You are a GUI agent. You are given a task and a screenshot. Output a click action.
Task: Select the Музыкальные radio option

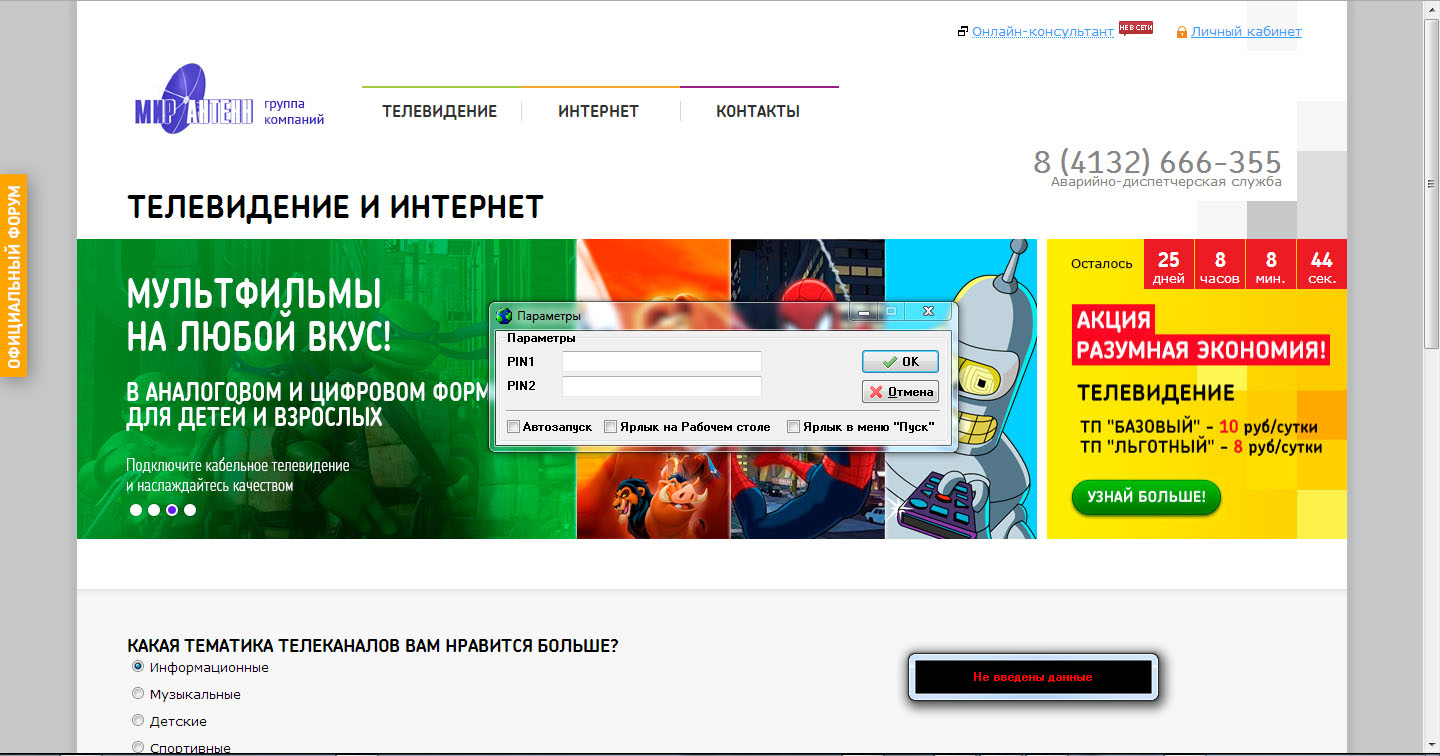[x=138, y=693]
